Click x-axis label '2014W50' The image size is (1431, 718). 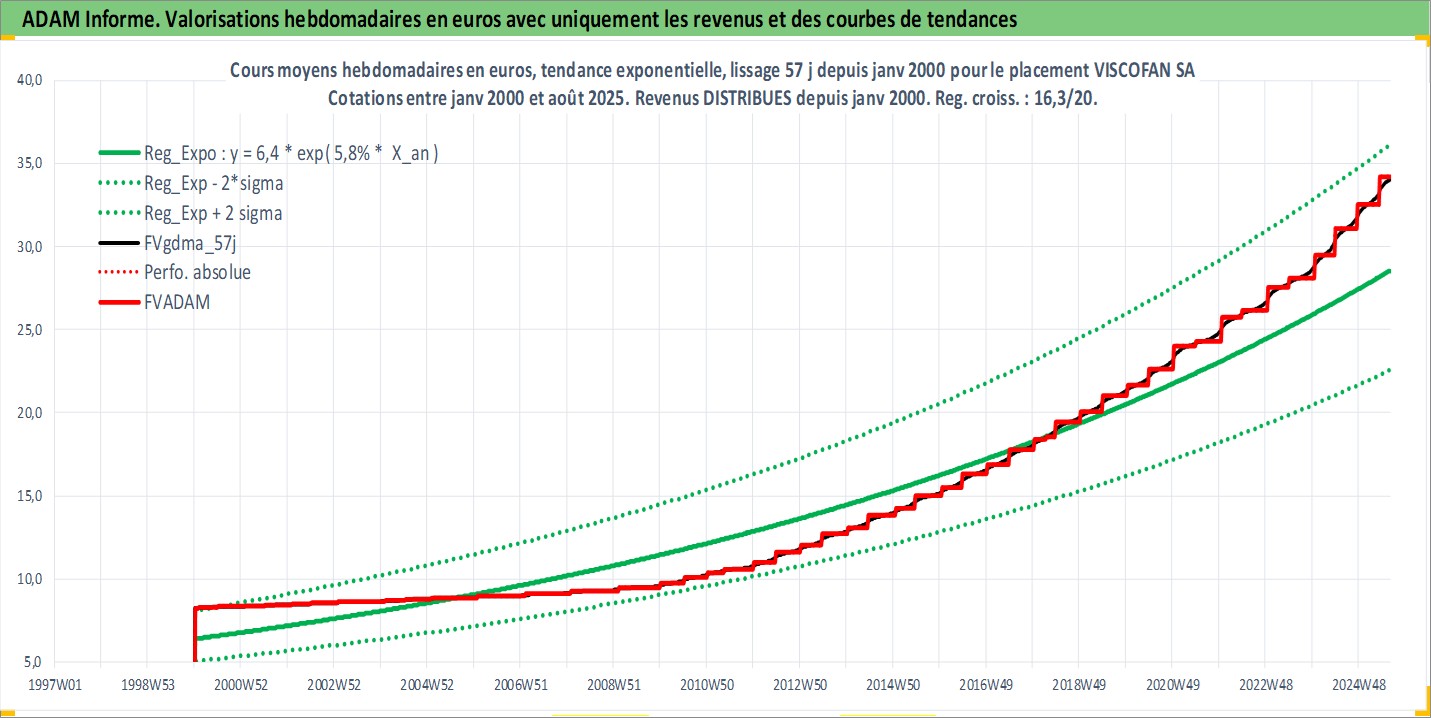pos(893,685)
